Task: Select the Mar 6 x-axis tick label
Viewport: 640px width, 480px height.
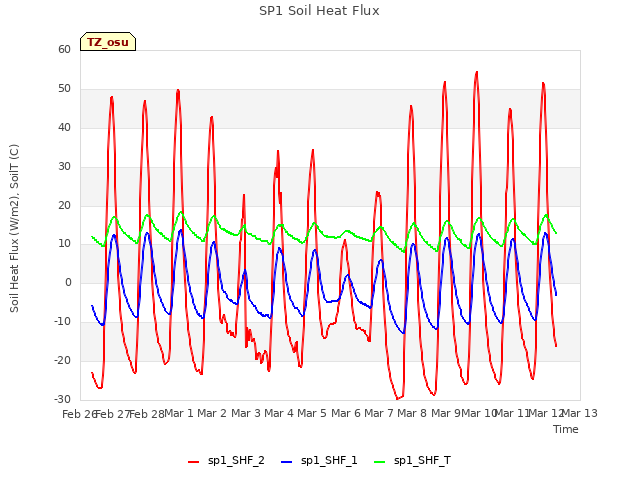Action: (x=346, y=413)
